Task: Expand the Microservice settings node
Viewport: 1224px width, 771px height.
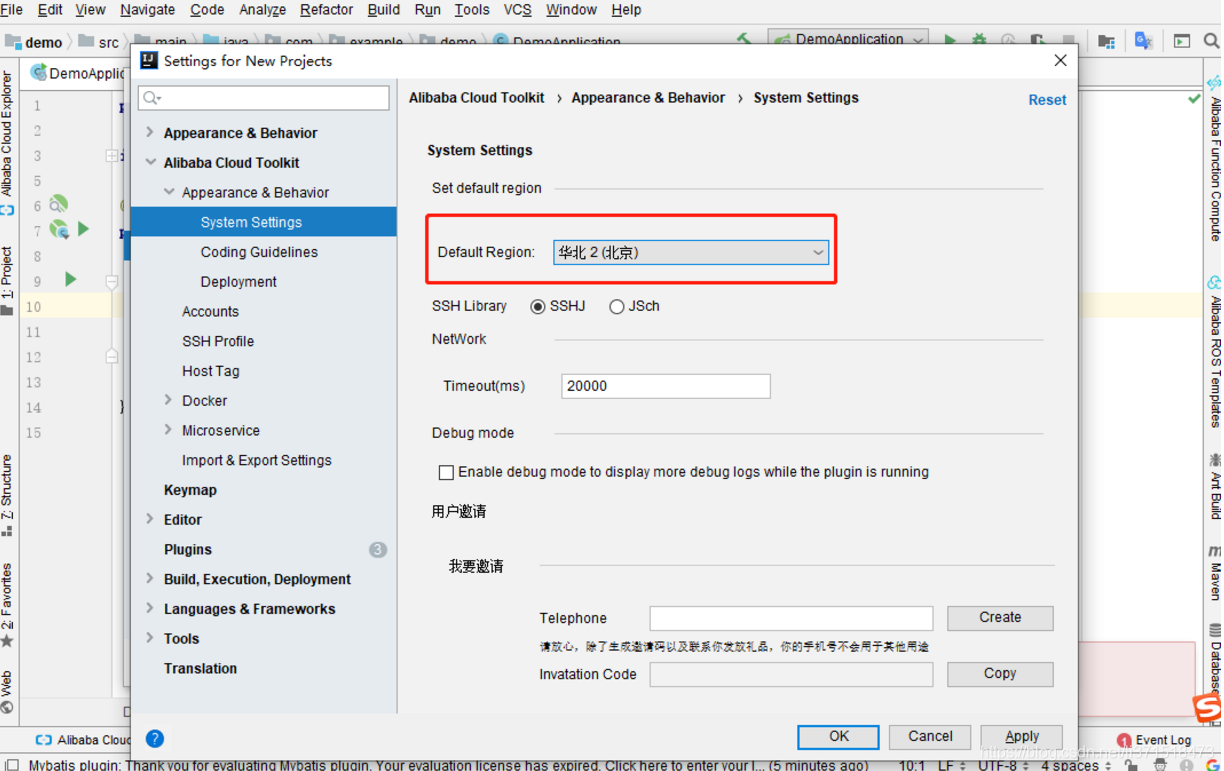Action: pyautogui.click(x=168, y=430)
